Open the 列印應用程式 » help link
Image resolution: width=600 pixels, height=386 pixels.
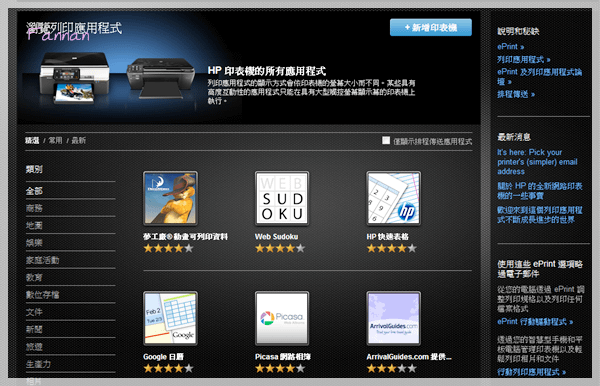coord(523,60)
